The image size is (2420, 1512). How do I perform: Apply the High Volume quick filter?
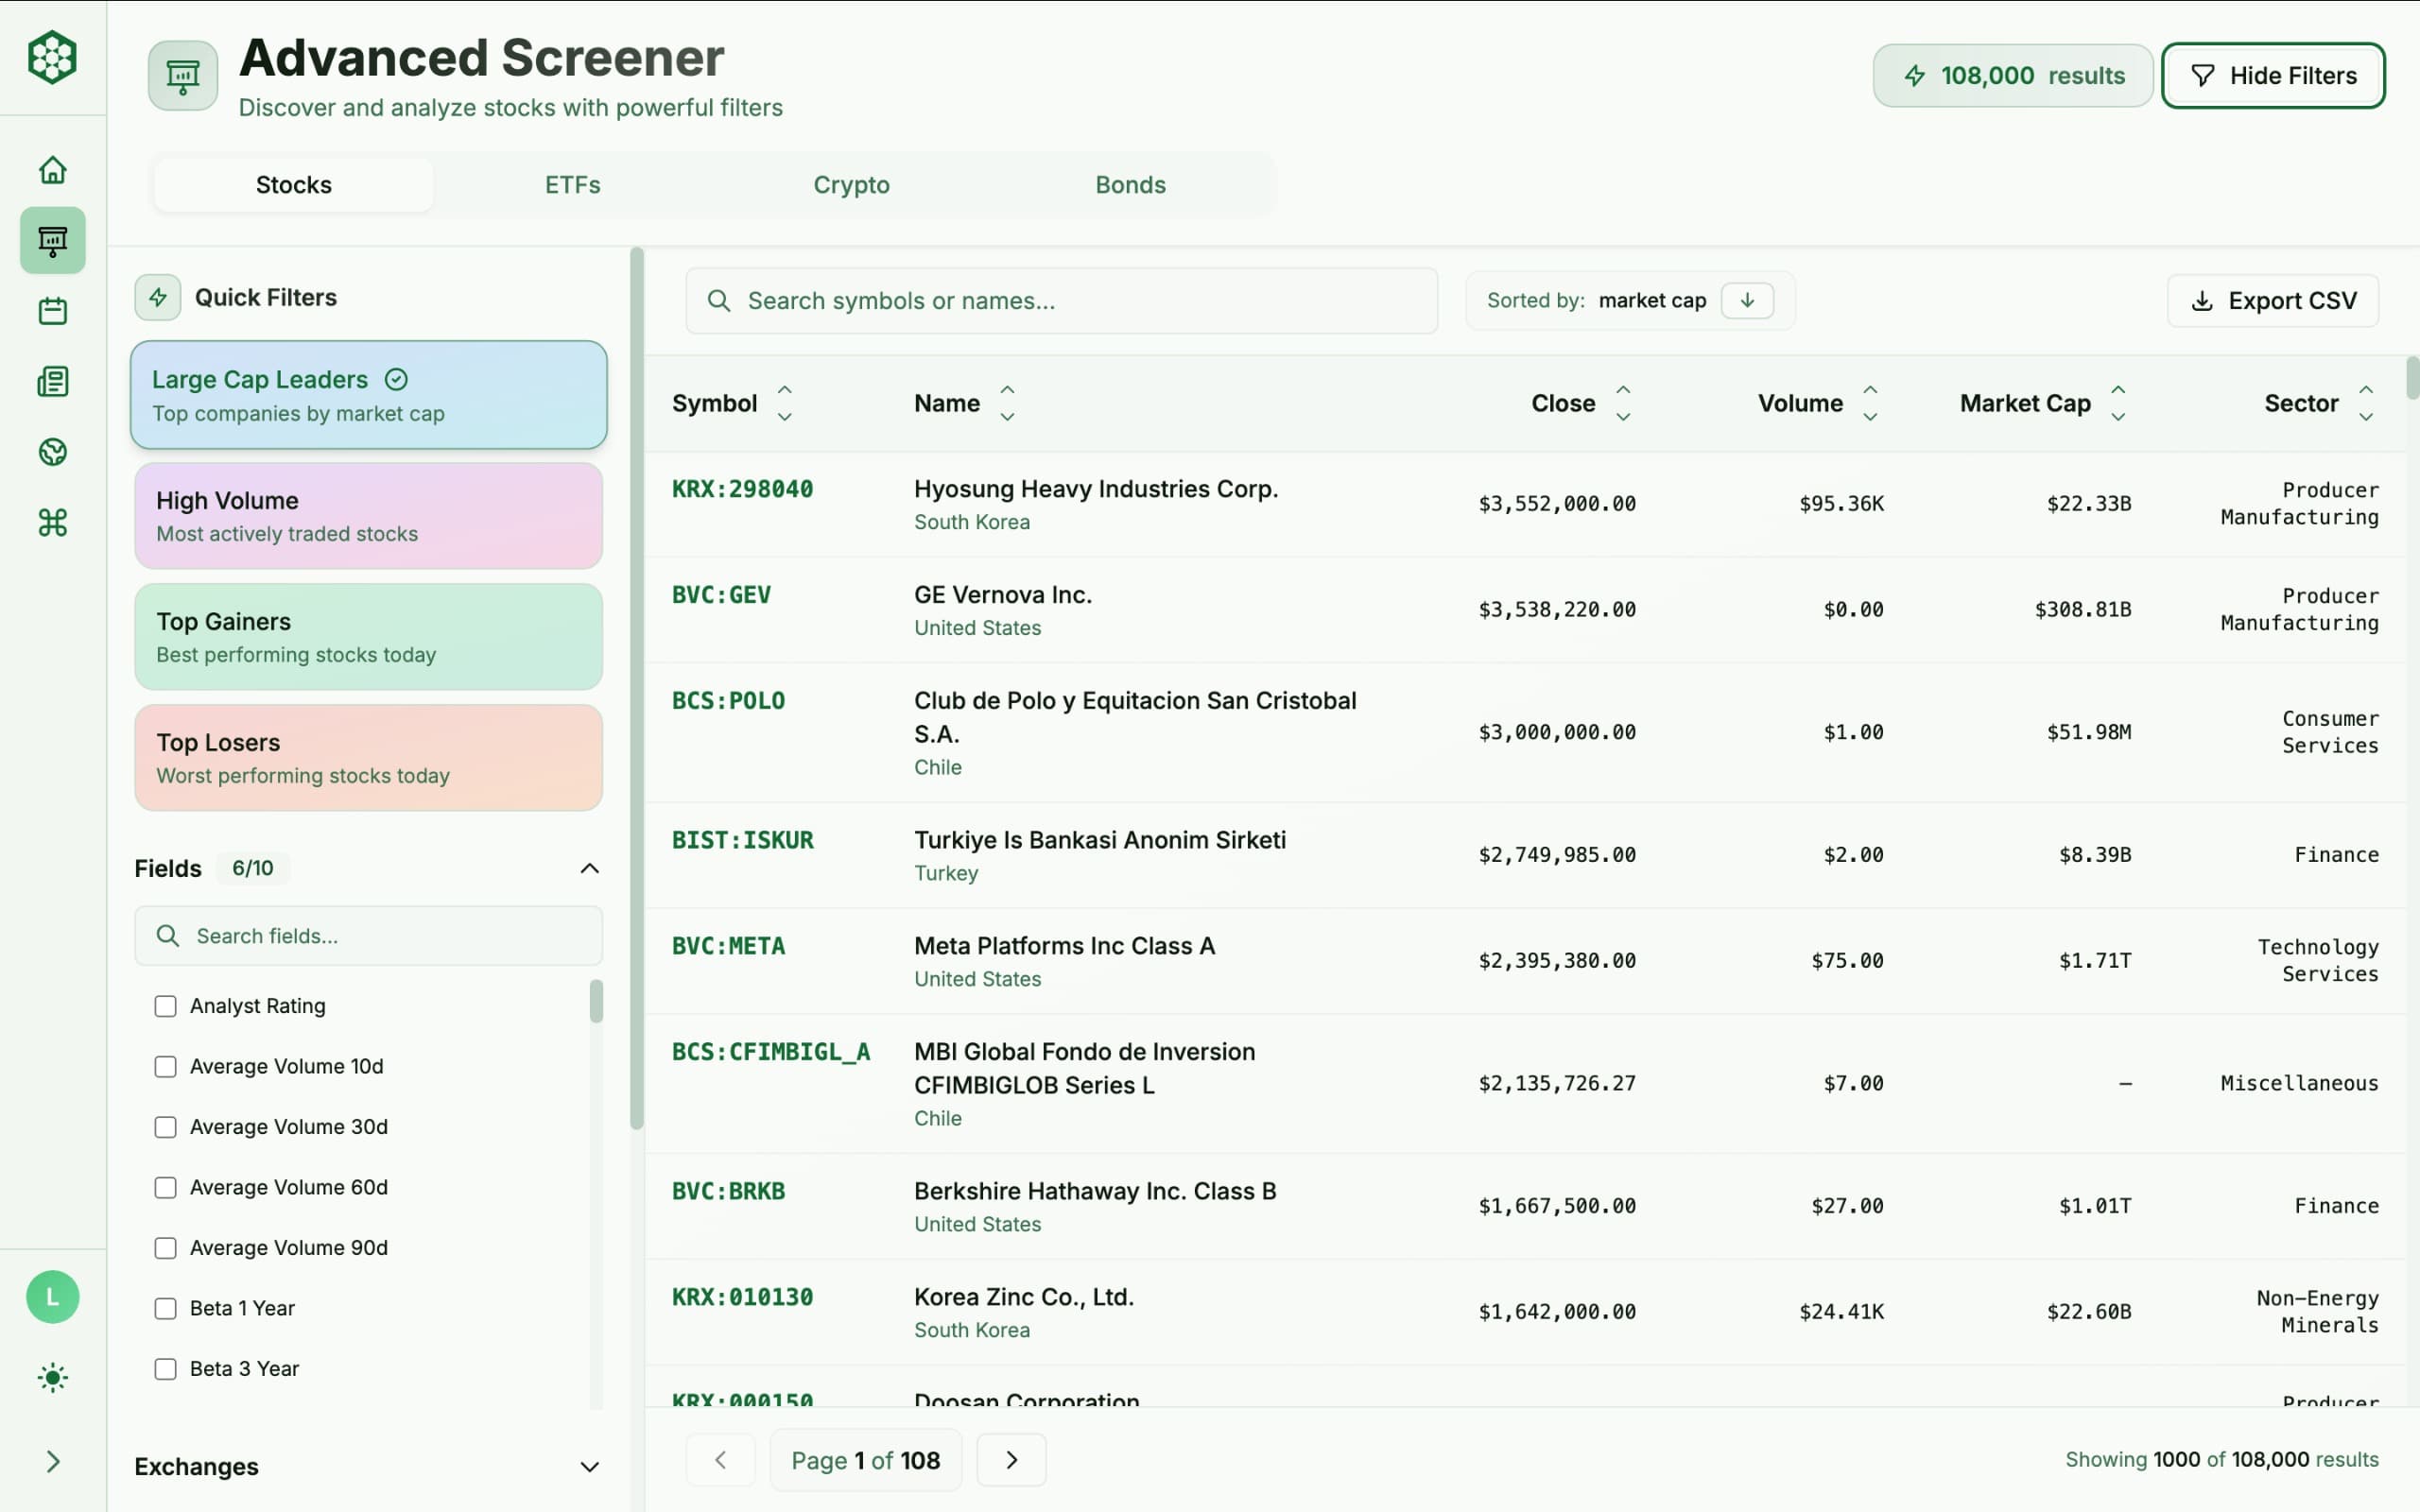coord(369,516)
